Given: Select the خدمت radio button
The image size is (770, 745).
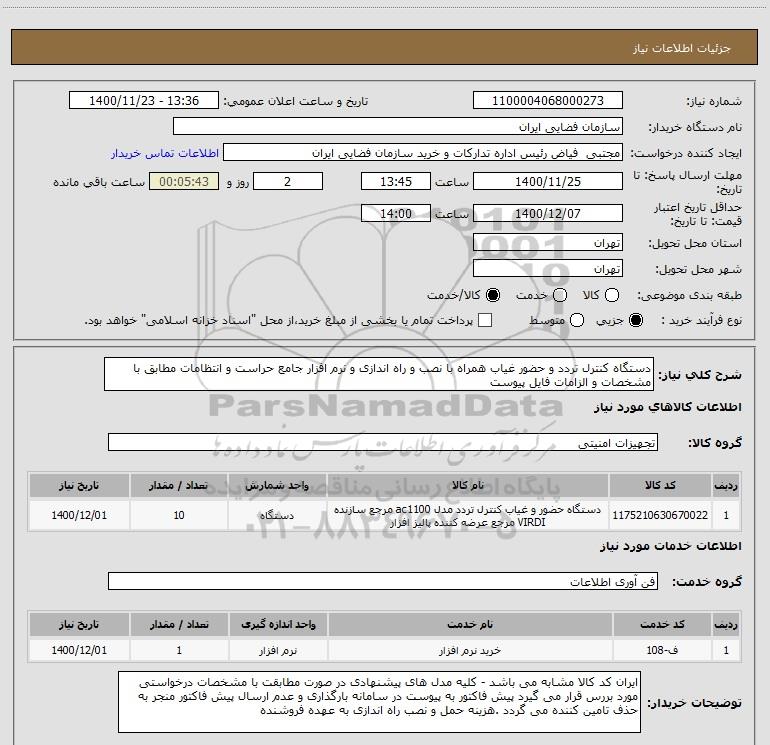Looking at the screenshot, I should point(560,295).
